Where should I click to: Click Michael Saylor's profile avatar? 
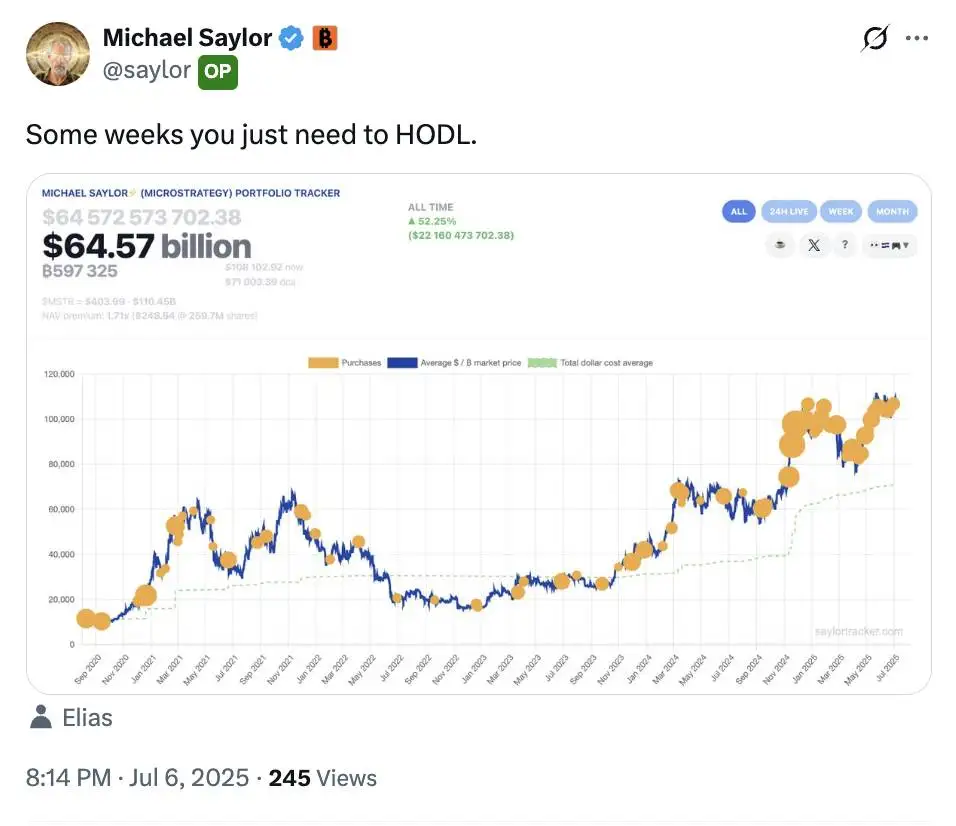tap(57, 54)
